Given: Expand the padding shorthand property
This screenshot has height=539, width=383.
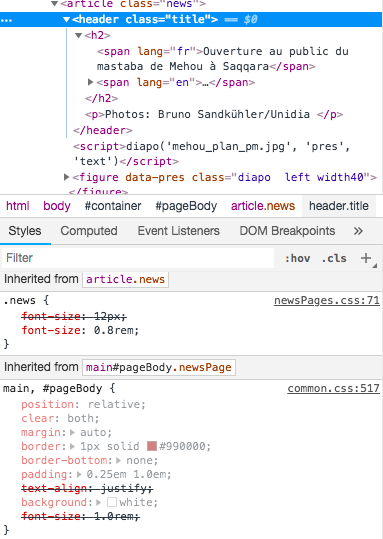Looking at the screenshot, I should pos(79,475).
